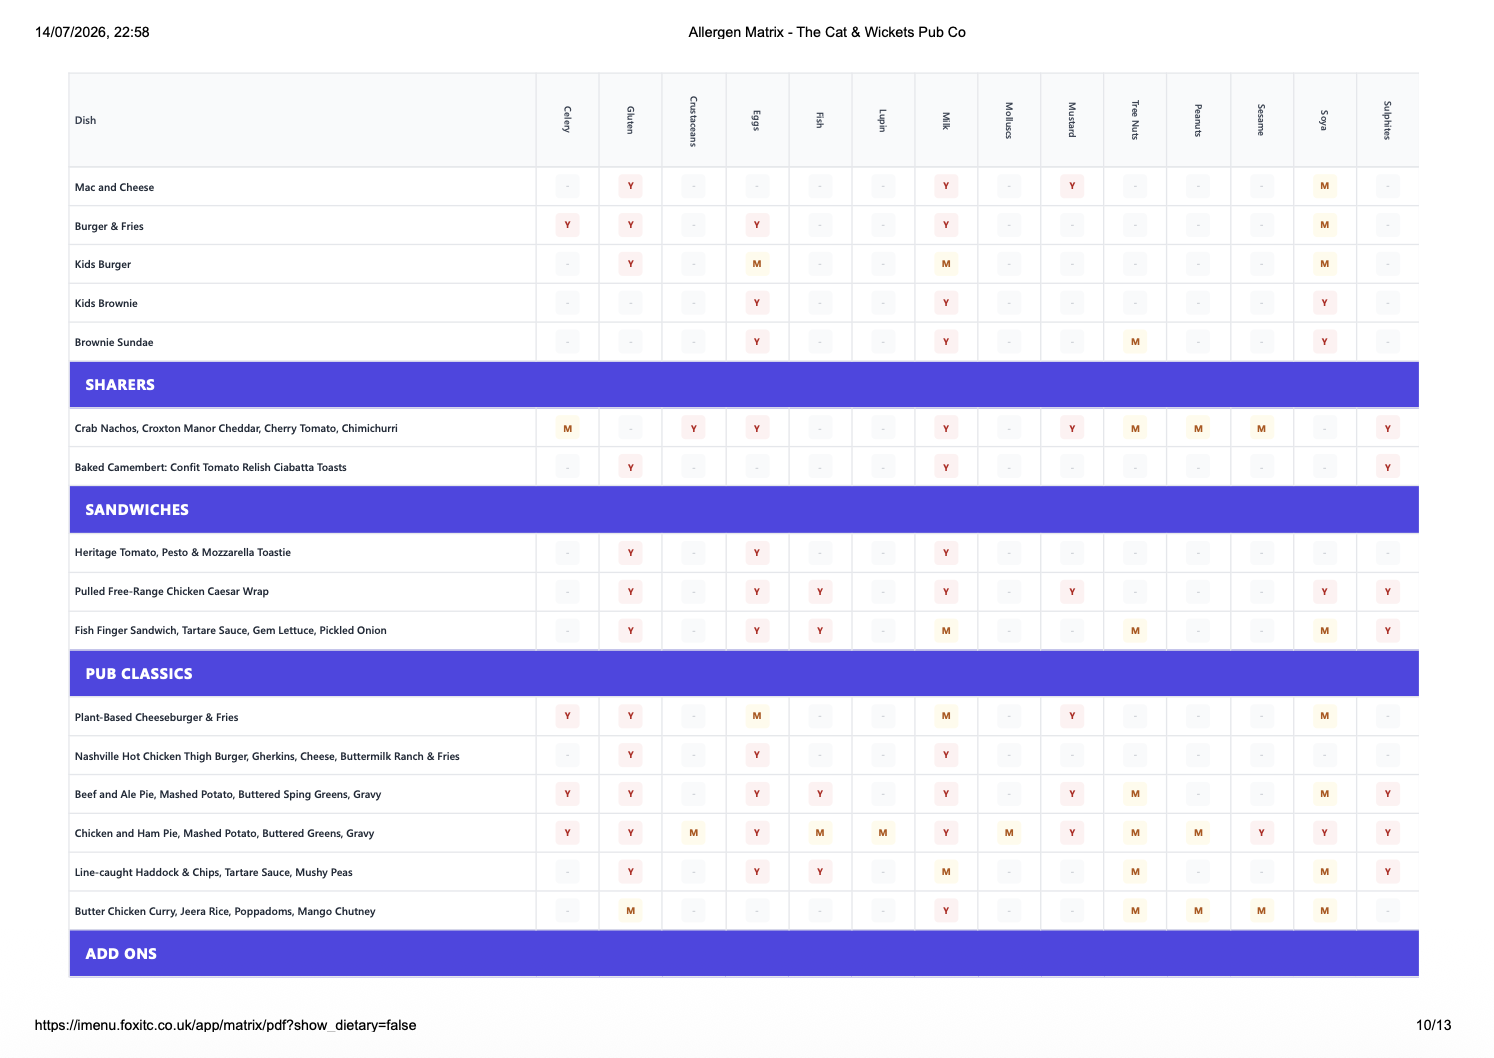Click the Sulphites column header
This screenshot has height=1058, width=1494.
[x=1387, y=120]
